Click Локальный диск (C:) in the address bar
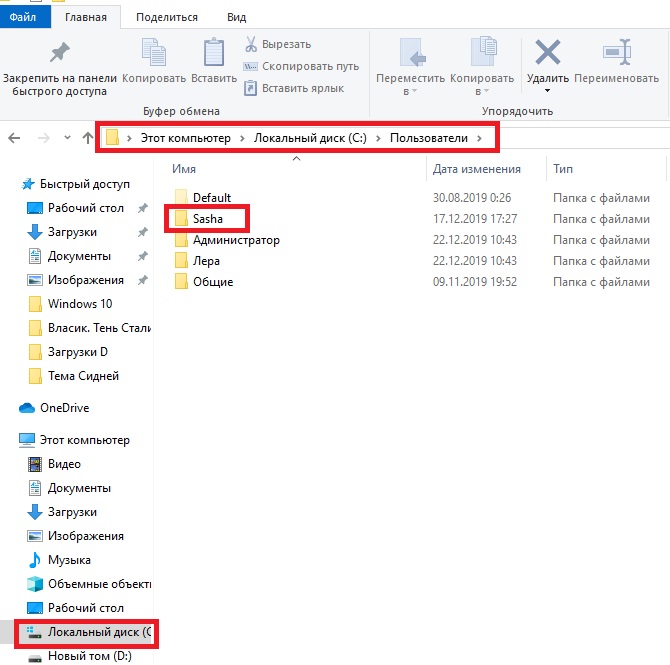Viewport: 670px width, 665px height. point(310,138)
